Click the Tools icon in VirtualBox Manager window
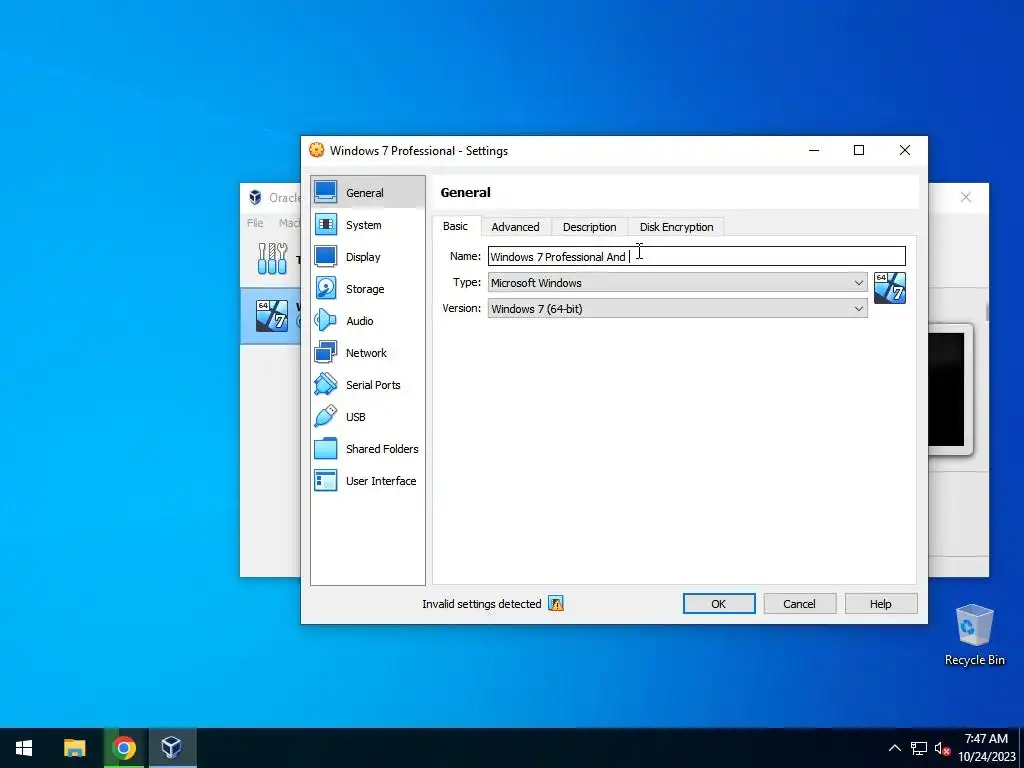 click(x=272, y=259)
